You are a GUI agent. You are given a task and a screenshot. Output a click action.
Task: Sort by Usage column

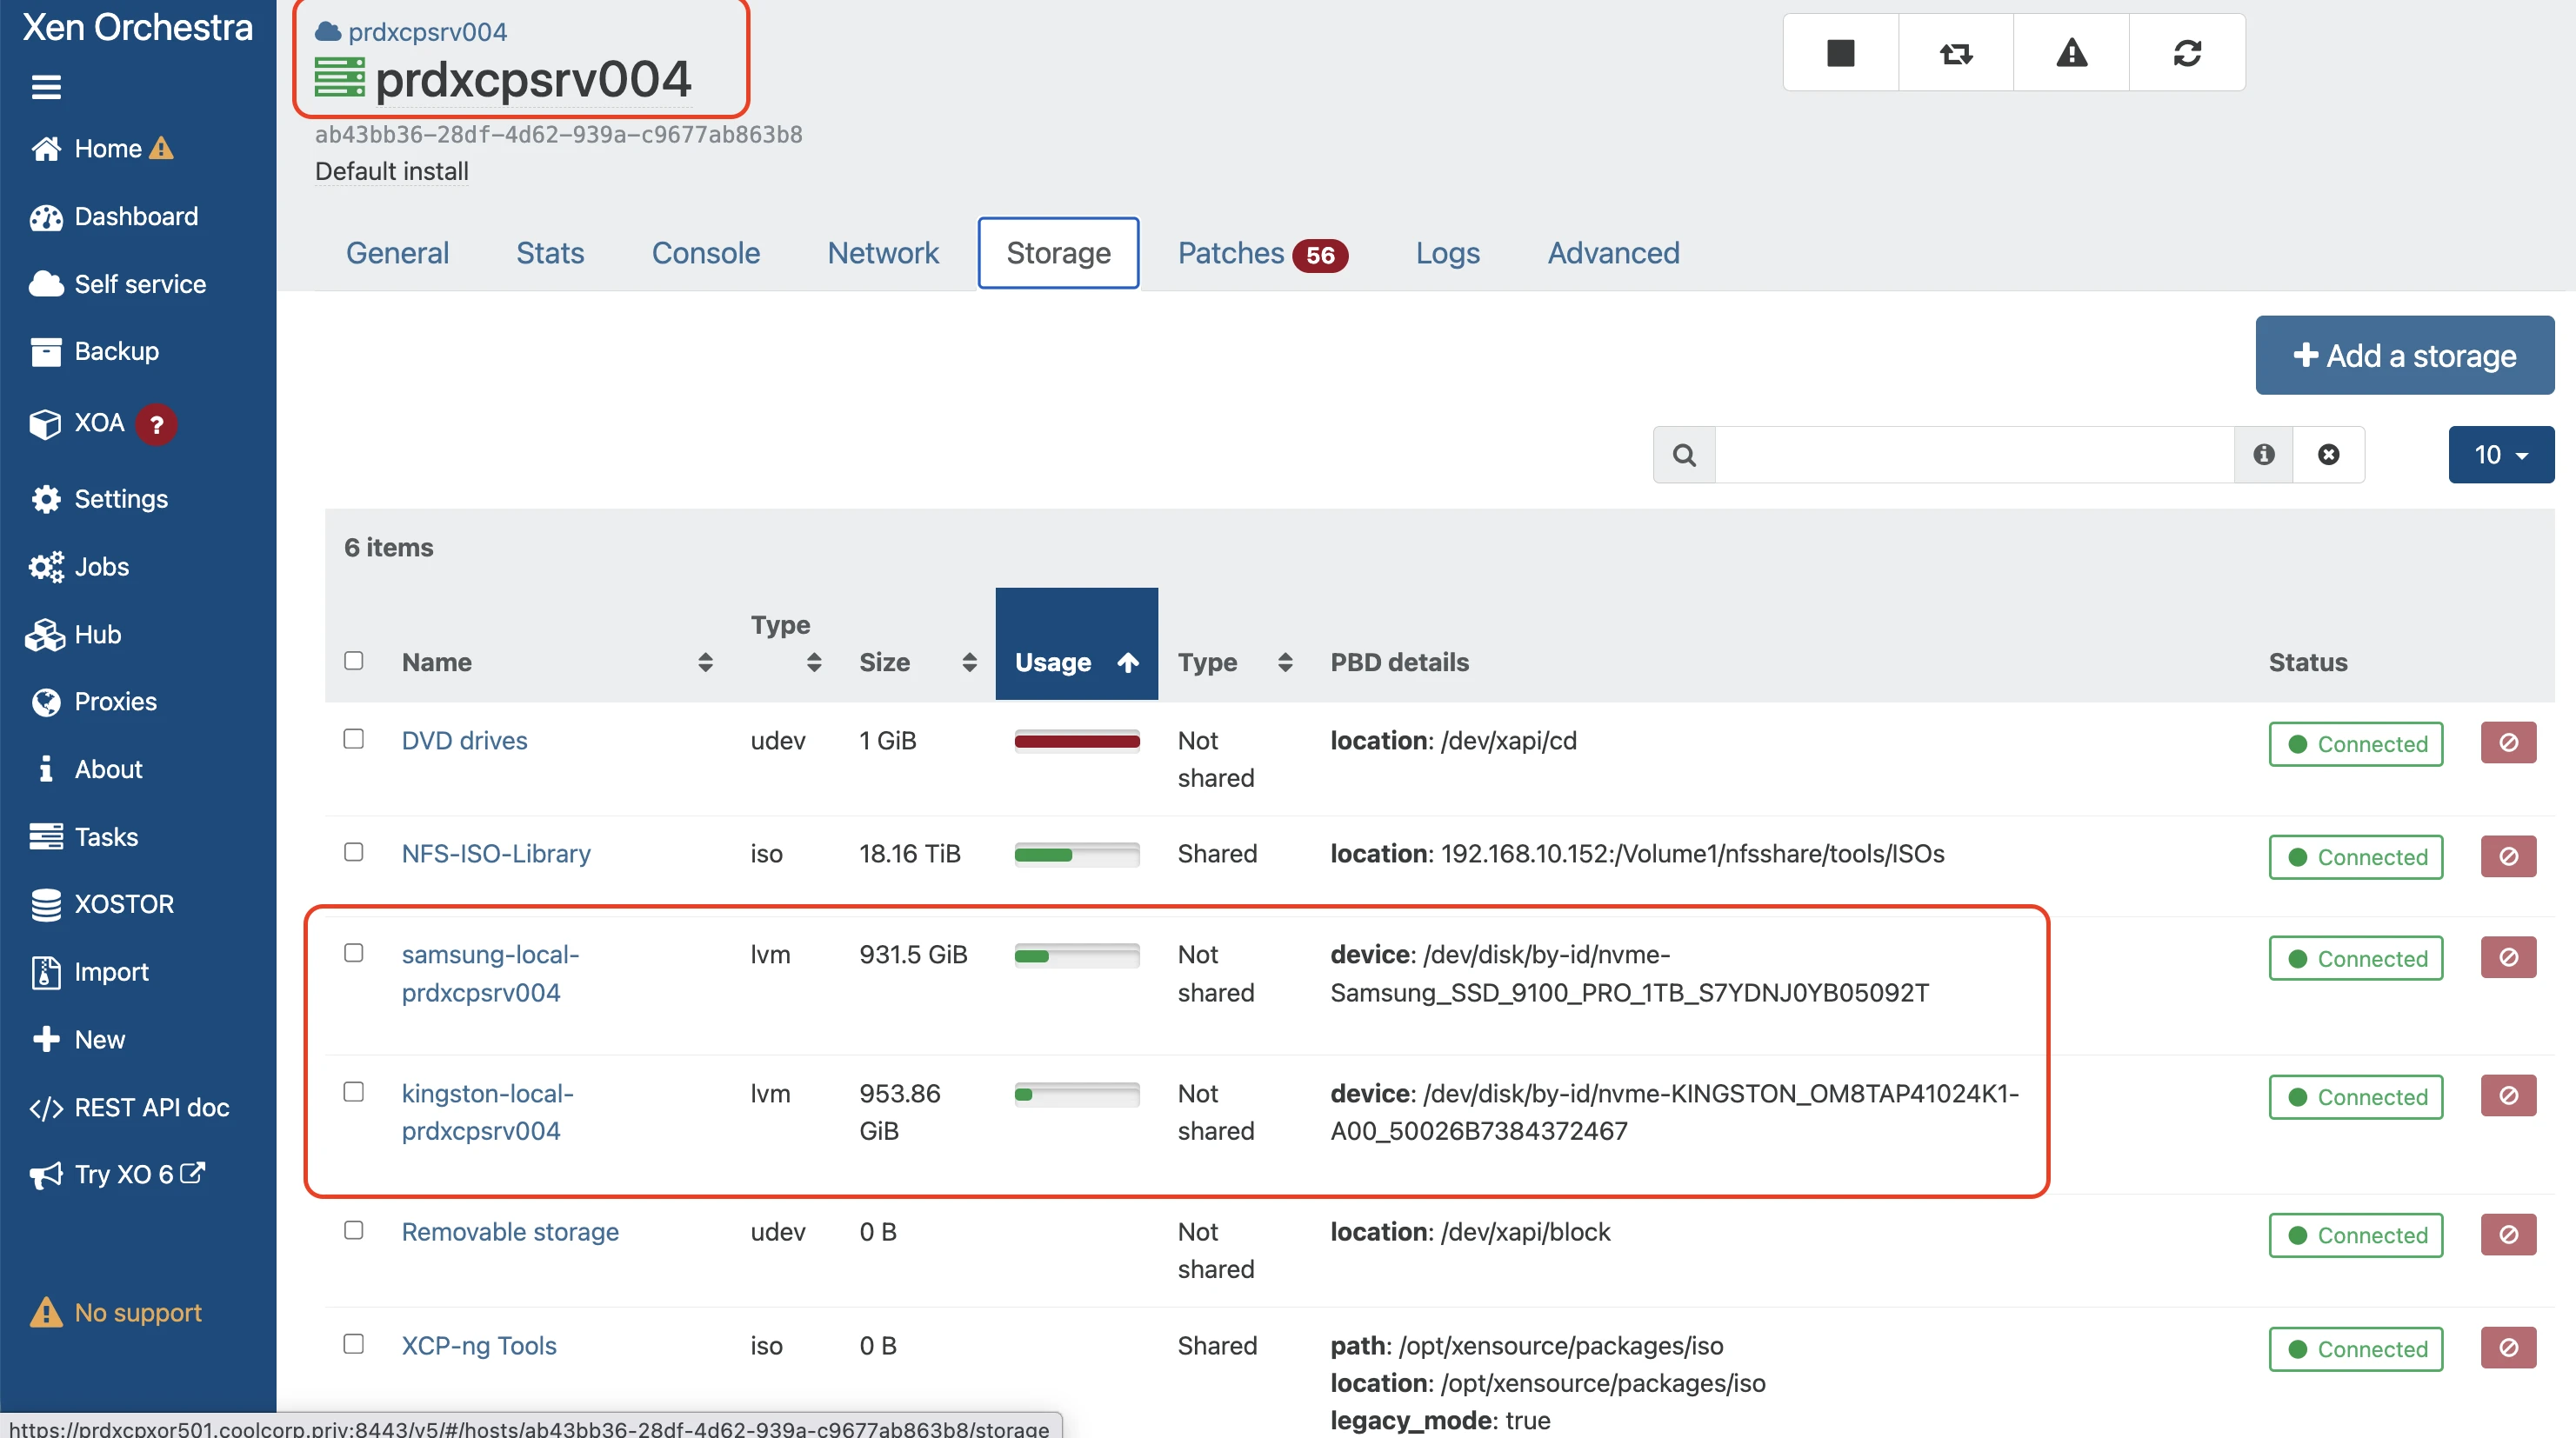click(x=1077, y=644)
